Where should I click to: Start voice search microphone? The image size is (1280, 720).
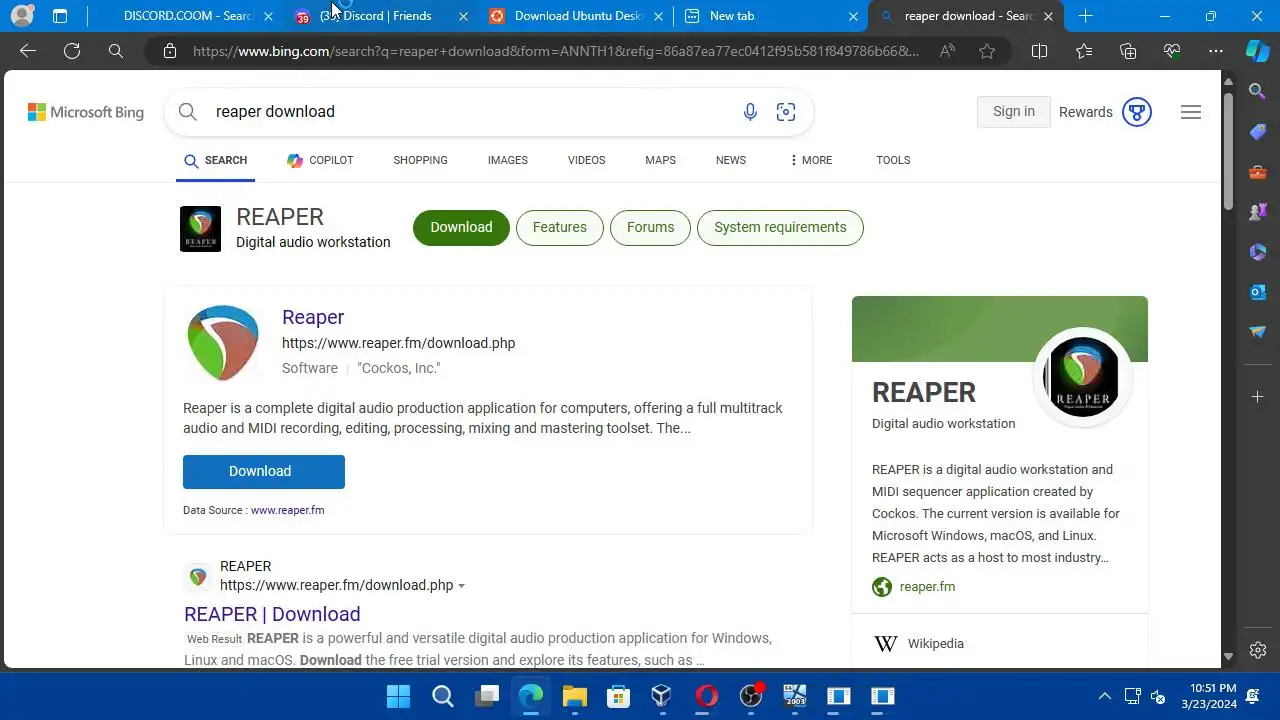pyautogui.click(x=750, y=112)
